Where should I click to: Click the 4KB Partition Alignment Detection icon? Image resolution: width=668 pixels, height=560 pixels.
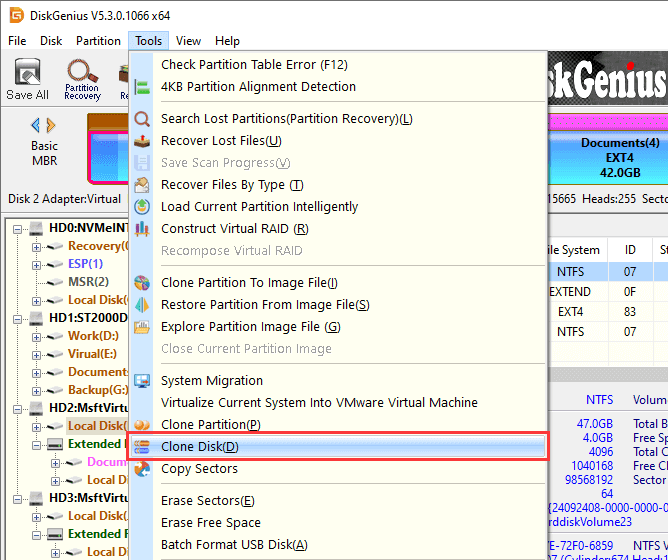point(142,87)
